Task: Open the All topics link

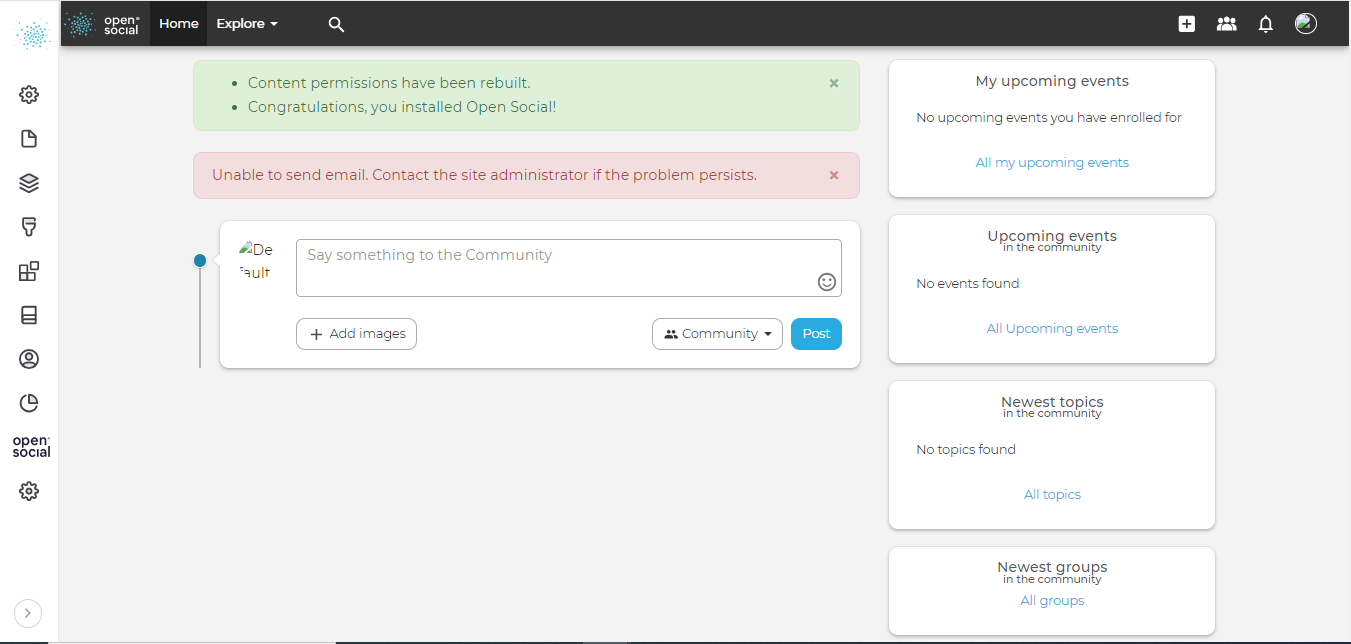Action: (1052, 494)
